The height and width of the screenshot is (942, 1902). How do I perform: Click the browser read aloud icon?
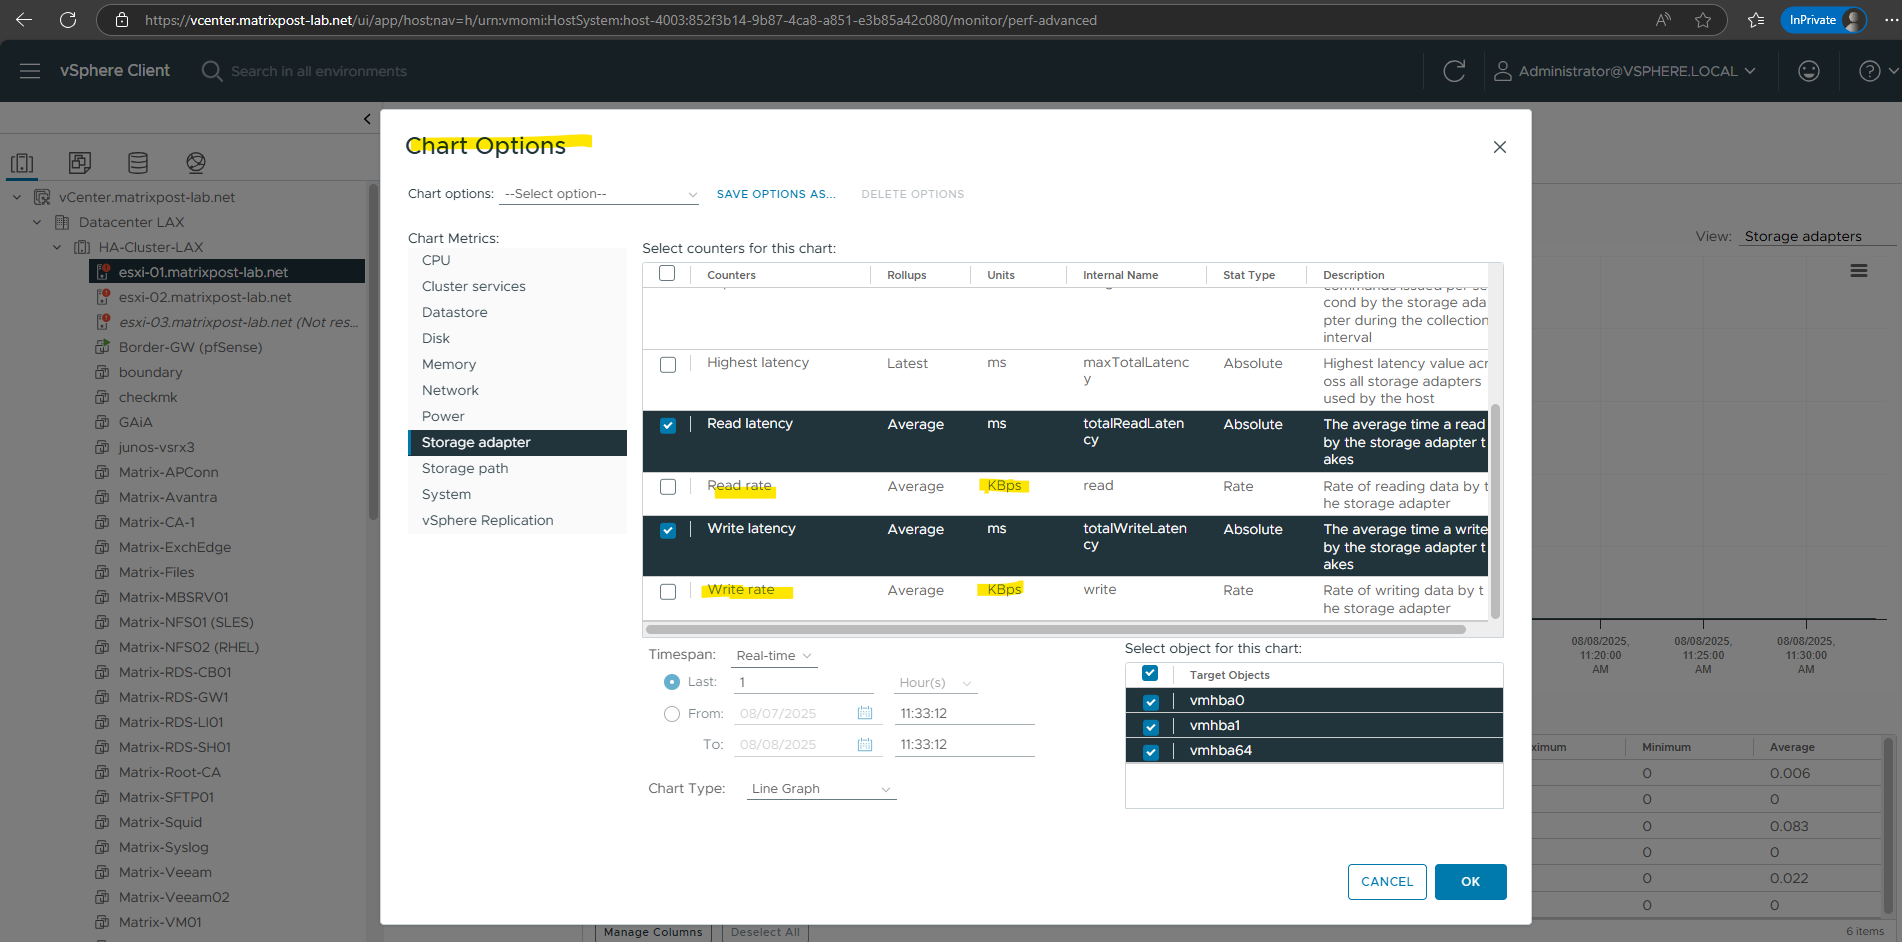click(1663, 20)
